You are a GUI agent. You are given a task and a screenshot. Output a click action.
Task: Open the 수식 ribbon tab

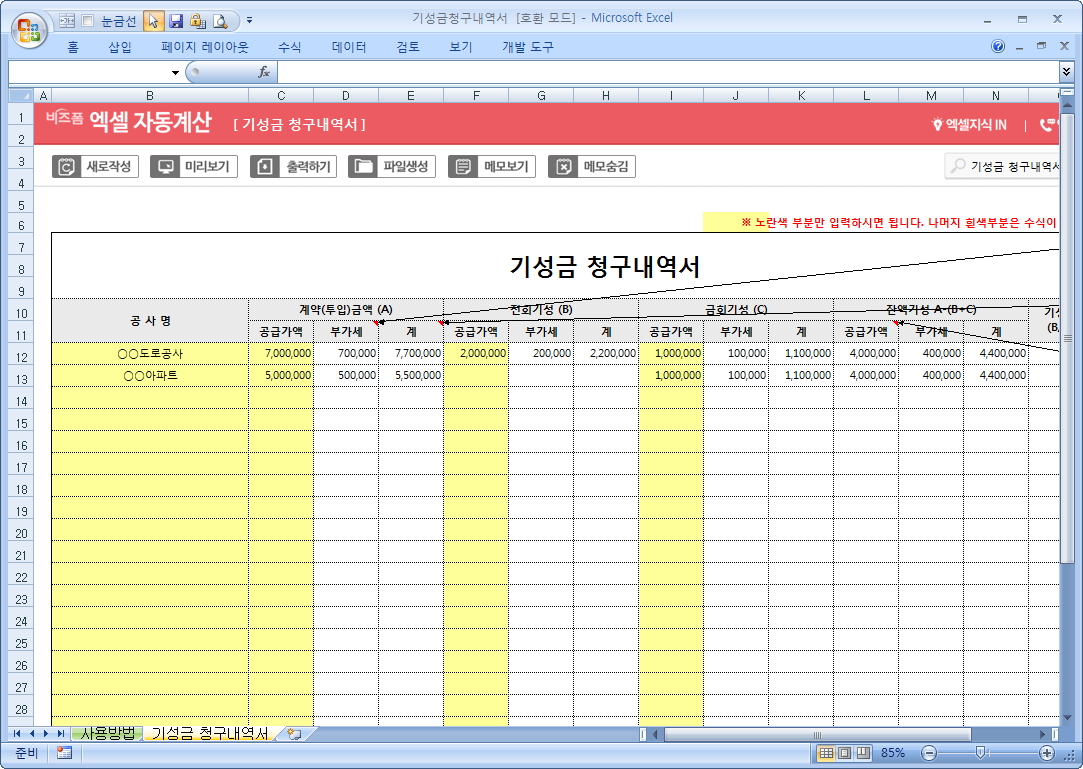pos(289,47)
